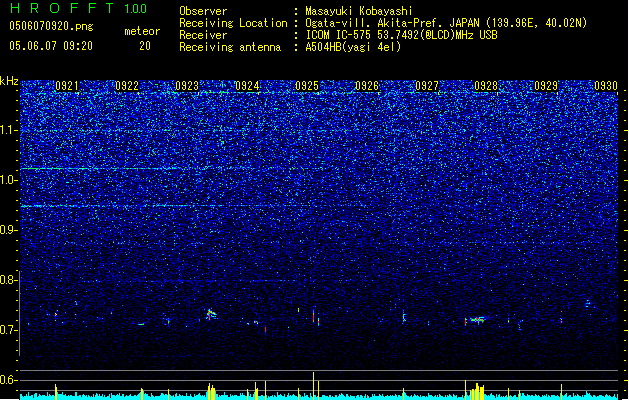Select observer name Masayuki Kobayashi

(x=359, y=11)
